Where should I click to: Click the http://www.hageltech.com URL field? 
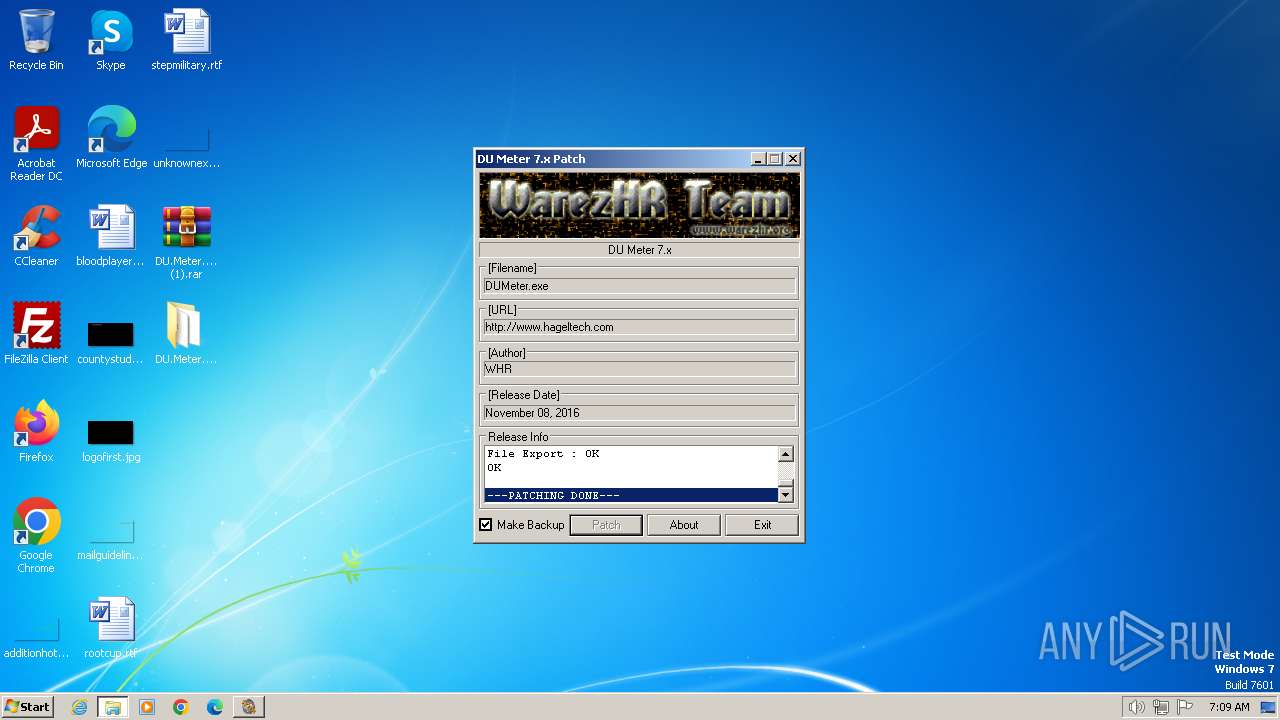[639, 327]
